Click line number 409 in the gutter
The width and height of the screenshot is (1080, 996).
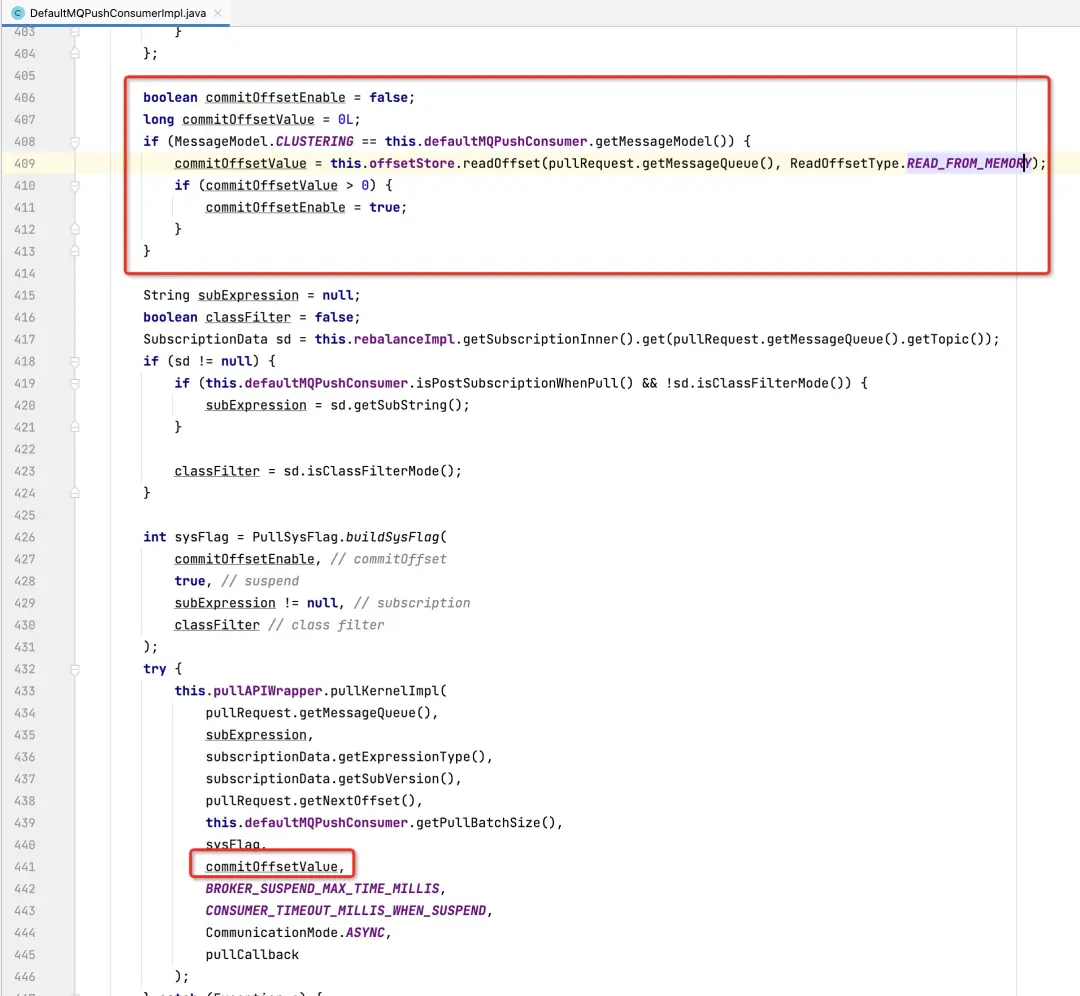25,164
